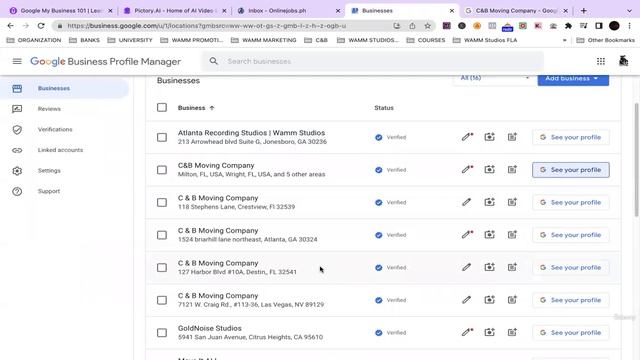Edit profile for Atlanta Recording Studios row

pyautogui.click(x=467, y=137)
